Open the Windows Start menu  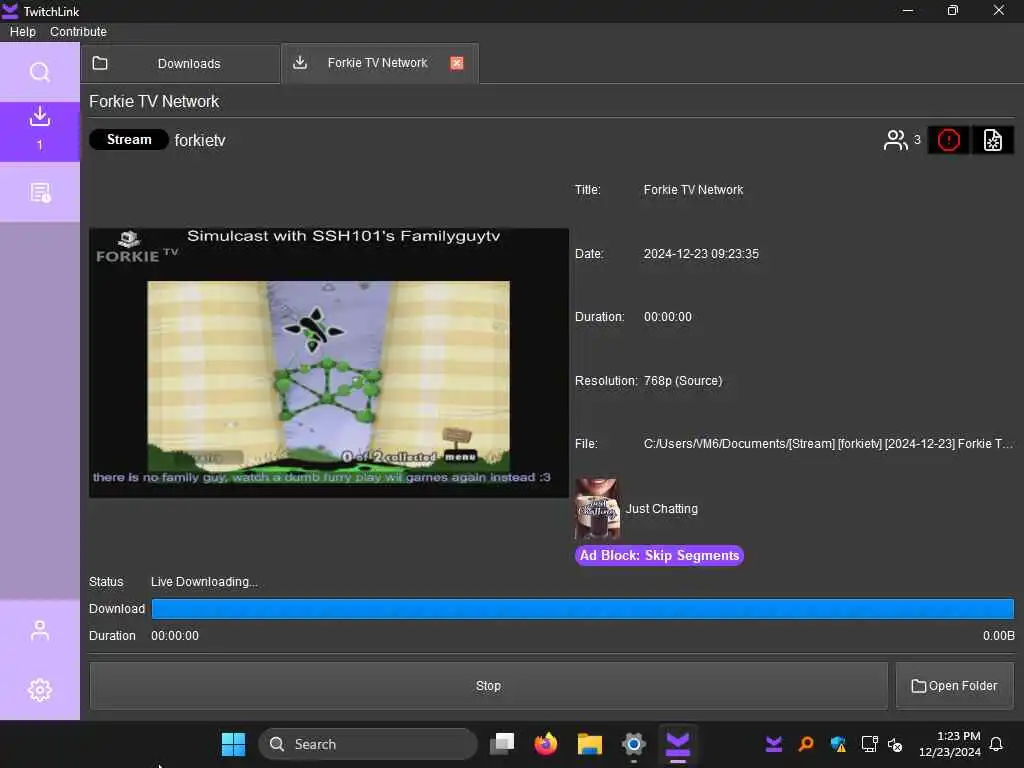(233, 744)
